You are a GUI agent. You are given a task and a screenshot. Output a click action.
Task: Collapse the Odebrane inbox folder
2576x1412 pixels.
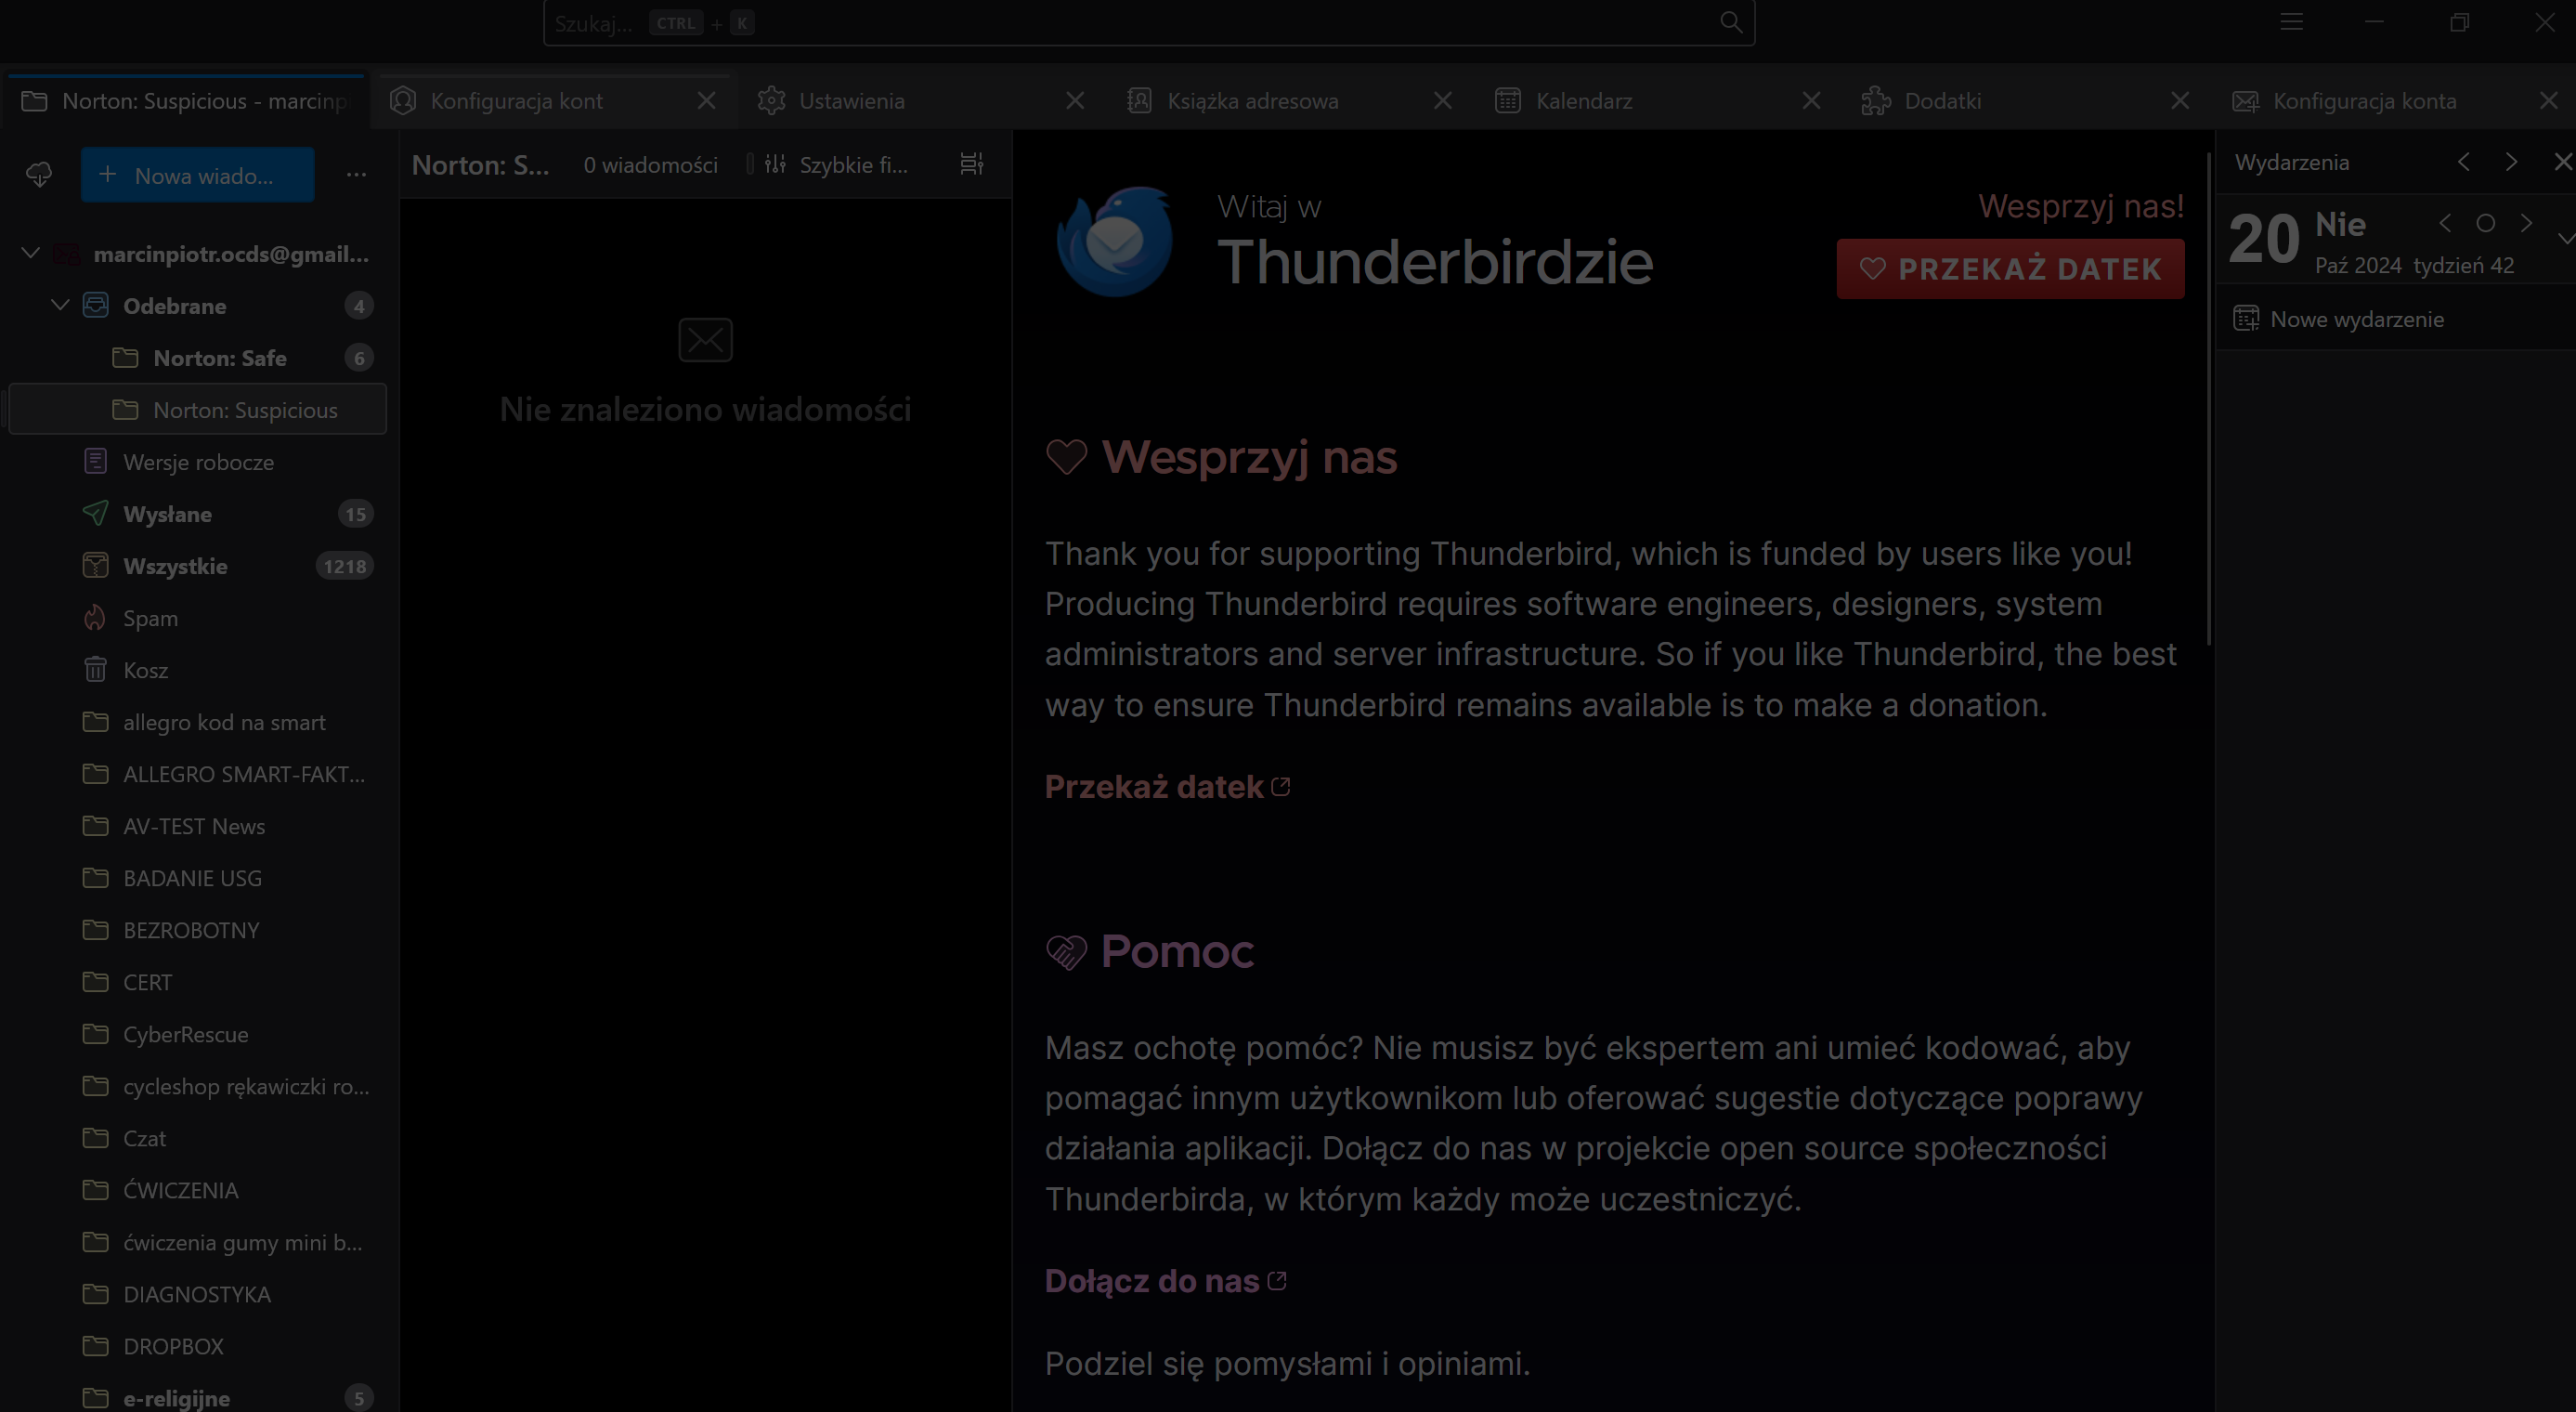[x=60, y=305]
